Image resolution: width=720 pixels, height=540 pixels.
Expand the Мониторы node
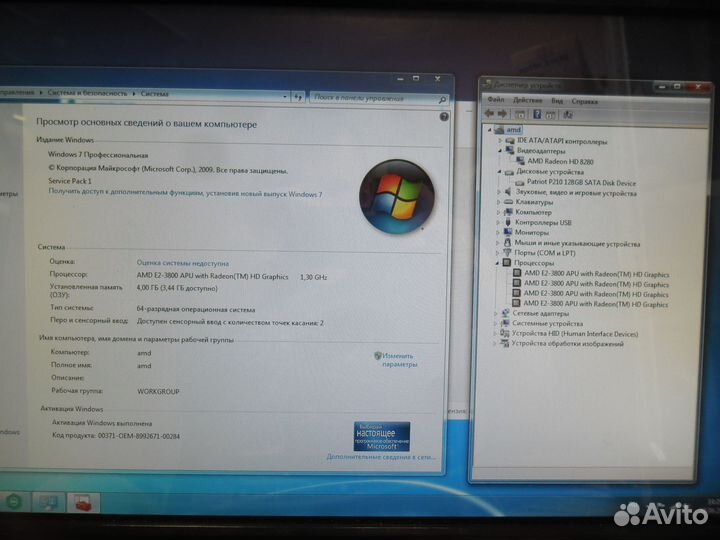[x=498, y=232]
